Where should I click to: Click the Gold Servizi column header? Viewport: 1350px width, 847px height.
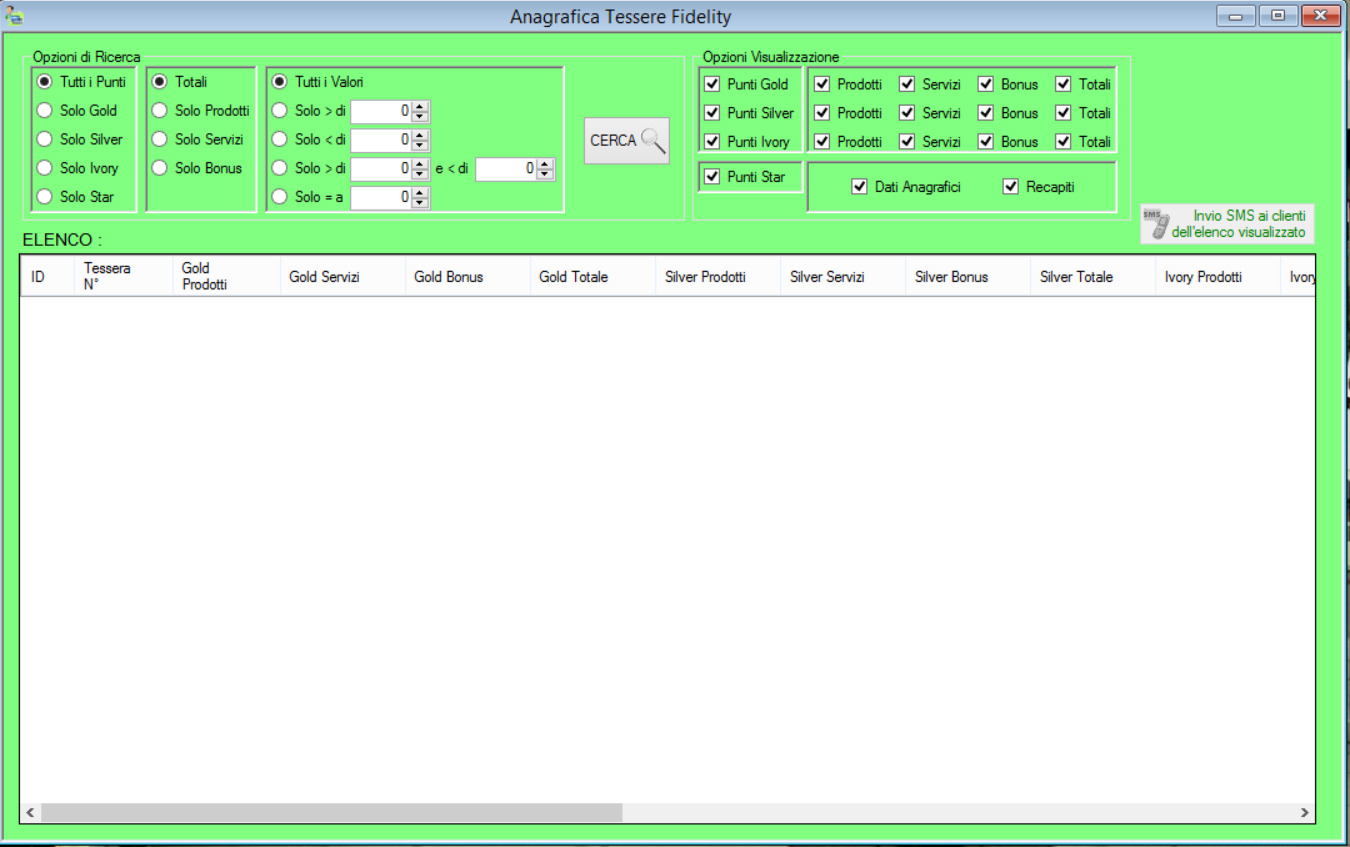(343, 276)
